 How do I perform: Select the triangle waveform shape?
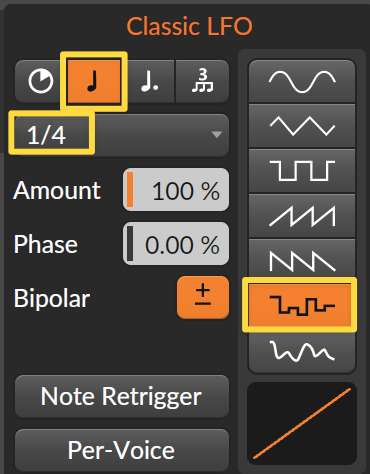(x=302, y=126)
